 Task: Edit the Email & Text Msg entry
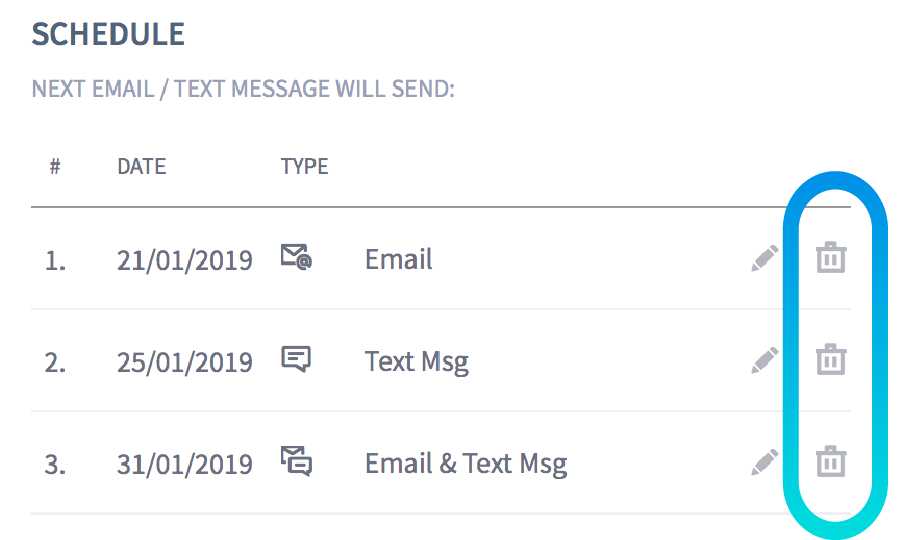765,462
